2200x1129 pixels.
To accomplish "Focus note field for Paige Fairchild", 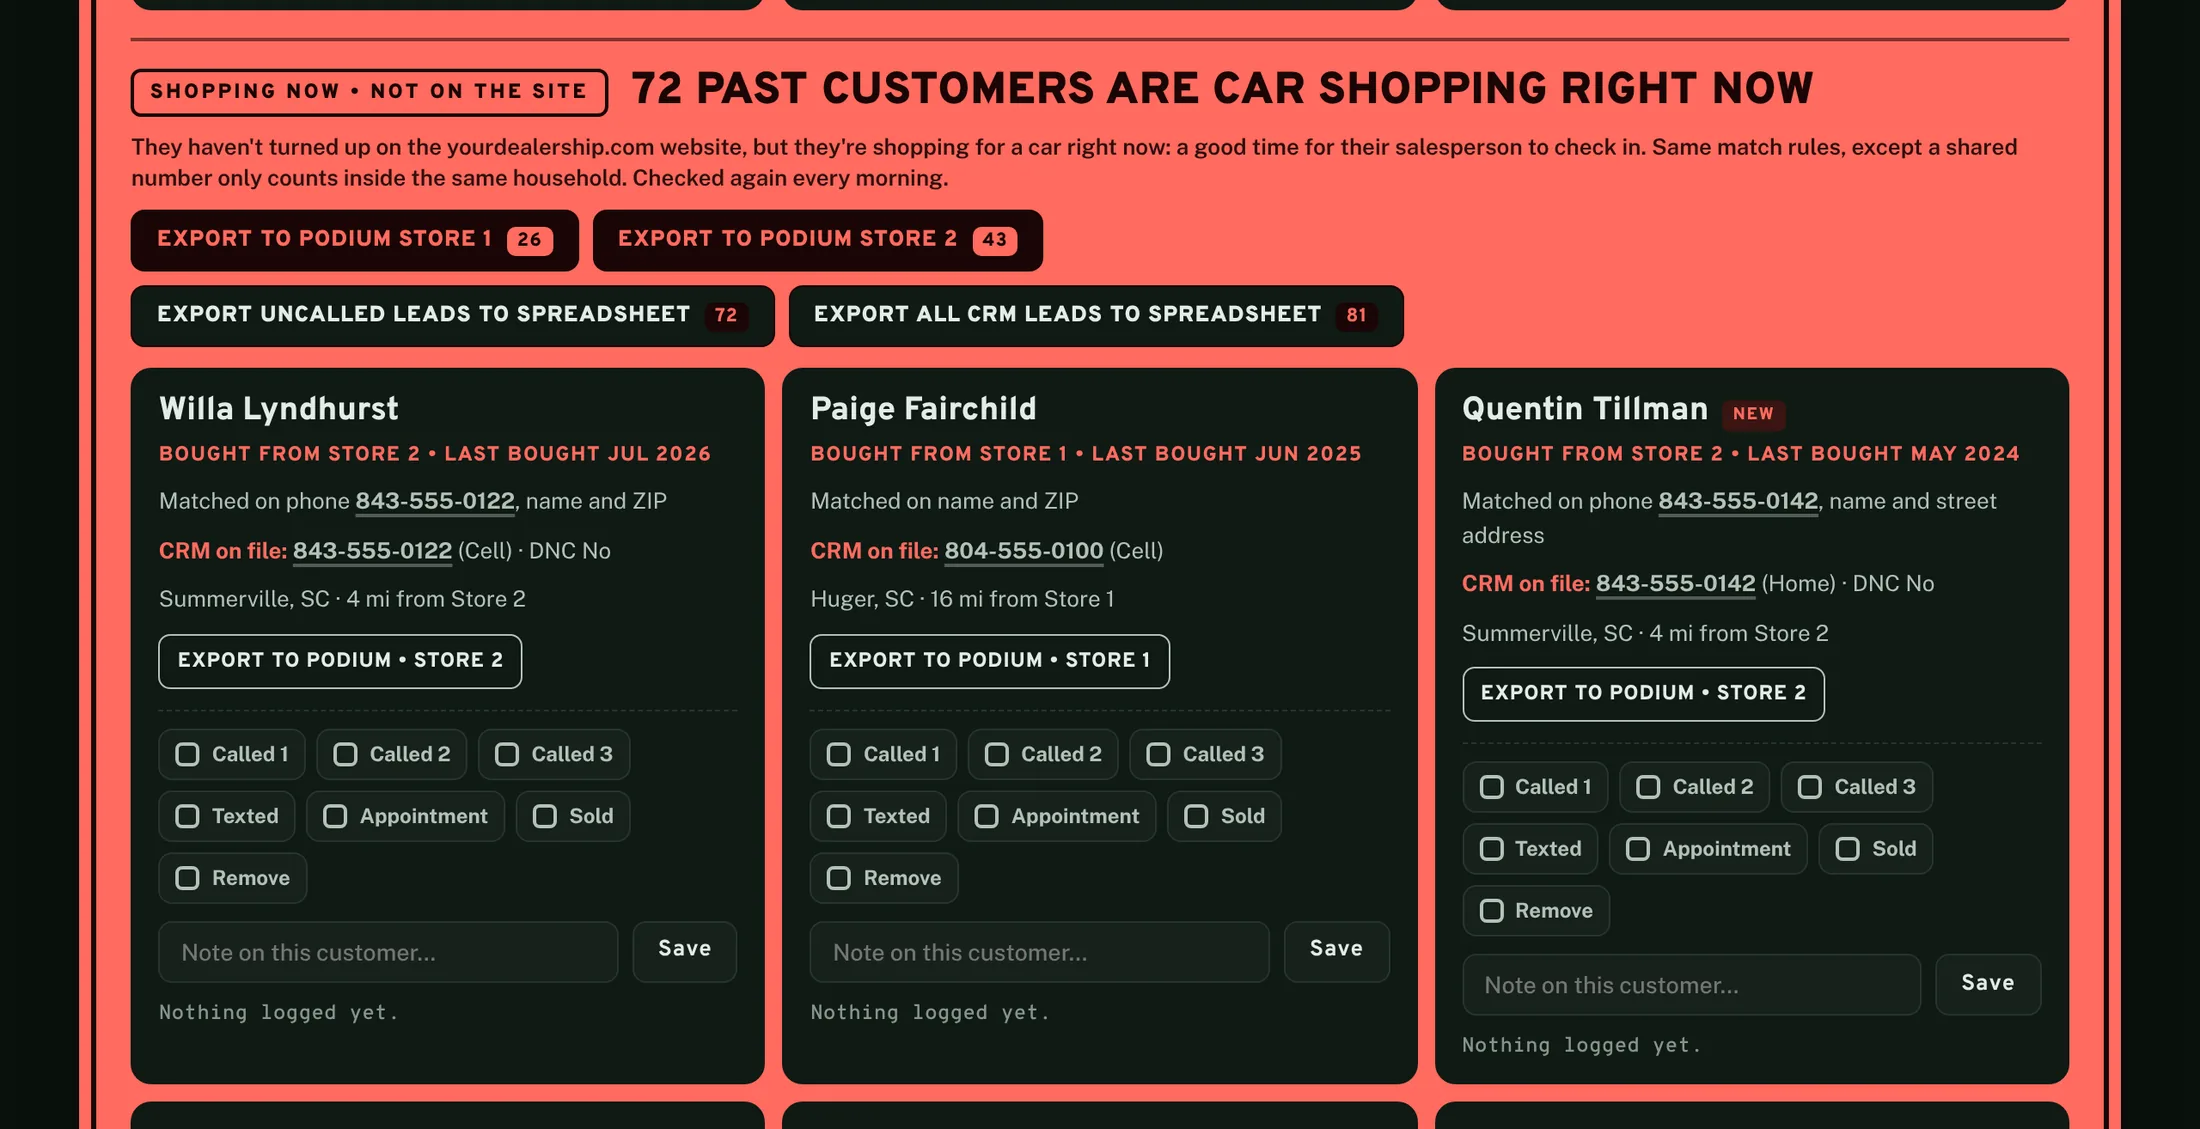I will 1040,953.
